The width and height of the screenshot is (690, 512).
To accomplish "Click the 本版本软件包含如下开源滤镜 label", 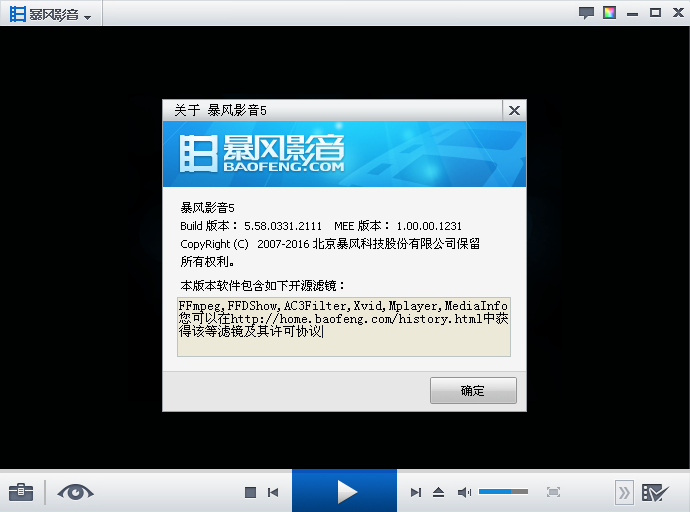I will click(x=263, y=285).
